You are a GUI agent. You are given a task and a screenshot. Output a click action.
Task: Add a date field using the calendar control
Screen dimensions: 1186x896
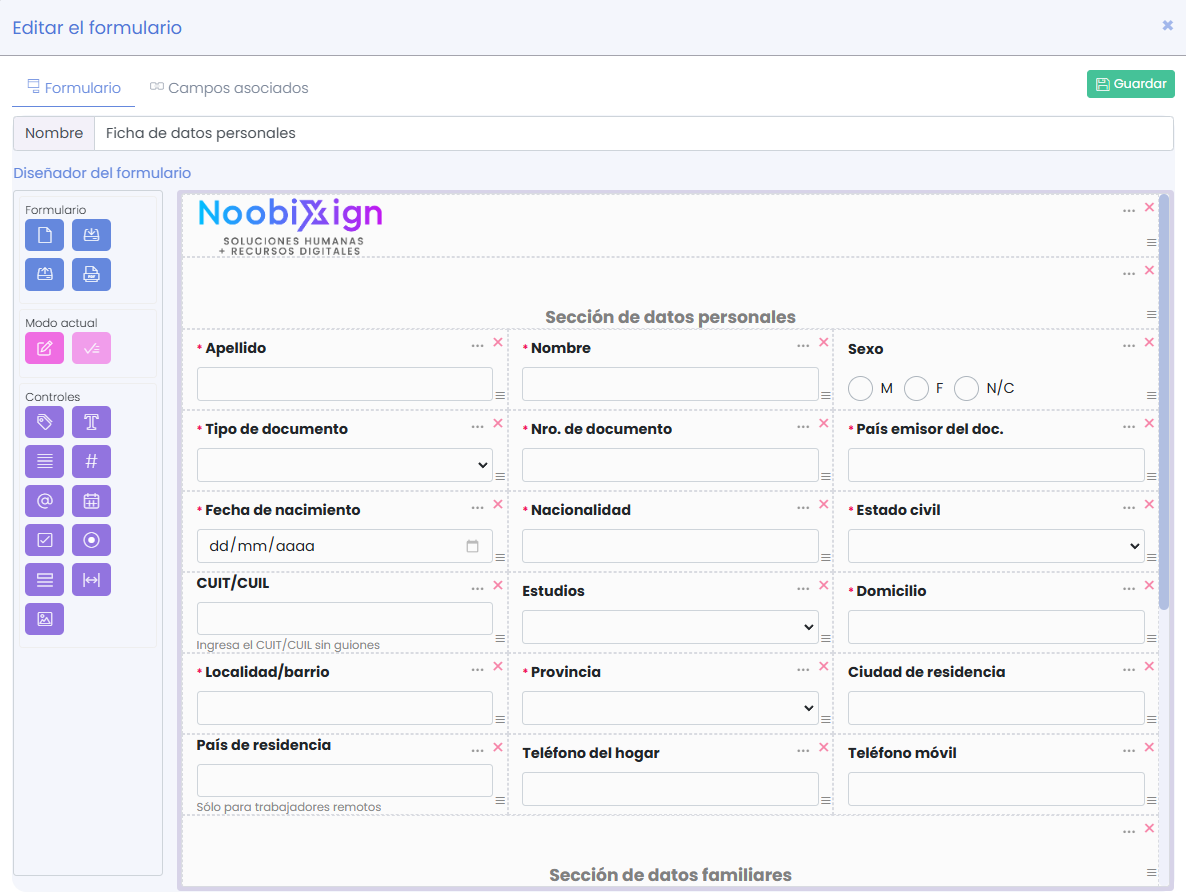click(91, 501)
